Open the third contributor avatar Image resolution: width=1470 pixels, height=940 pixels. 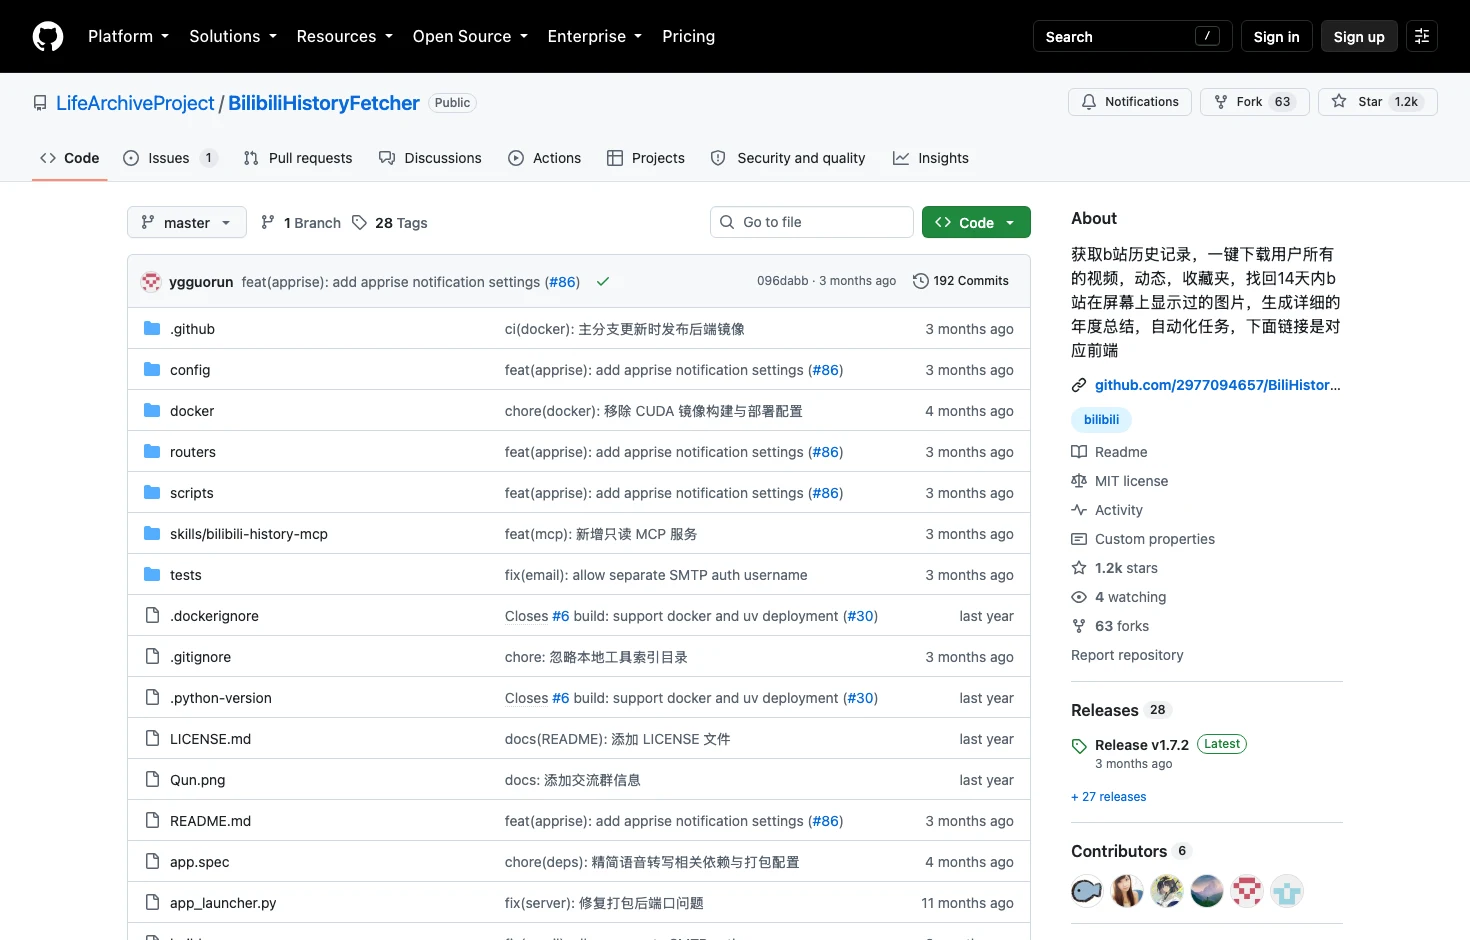tap(1167, 891)
